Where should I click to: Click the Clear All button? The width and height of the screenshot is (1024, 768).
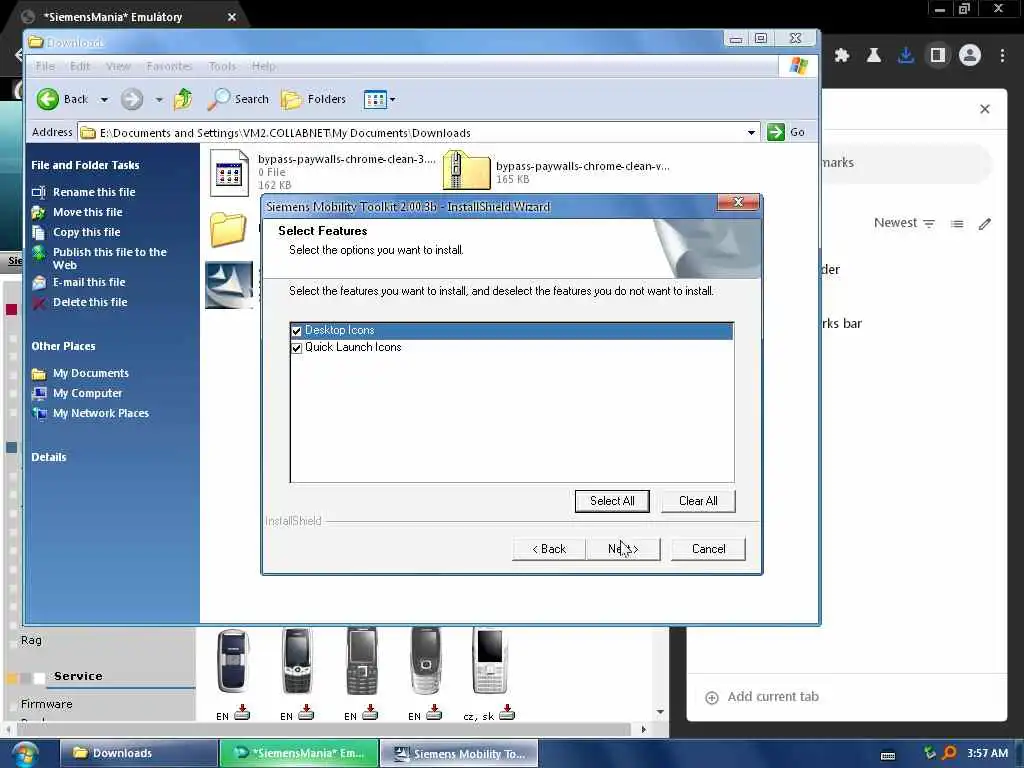(x=698, y=501)
